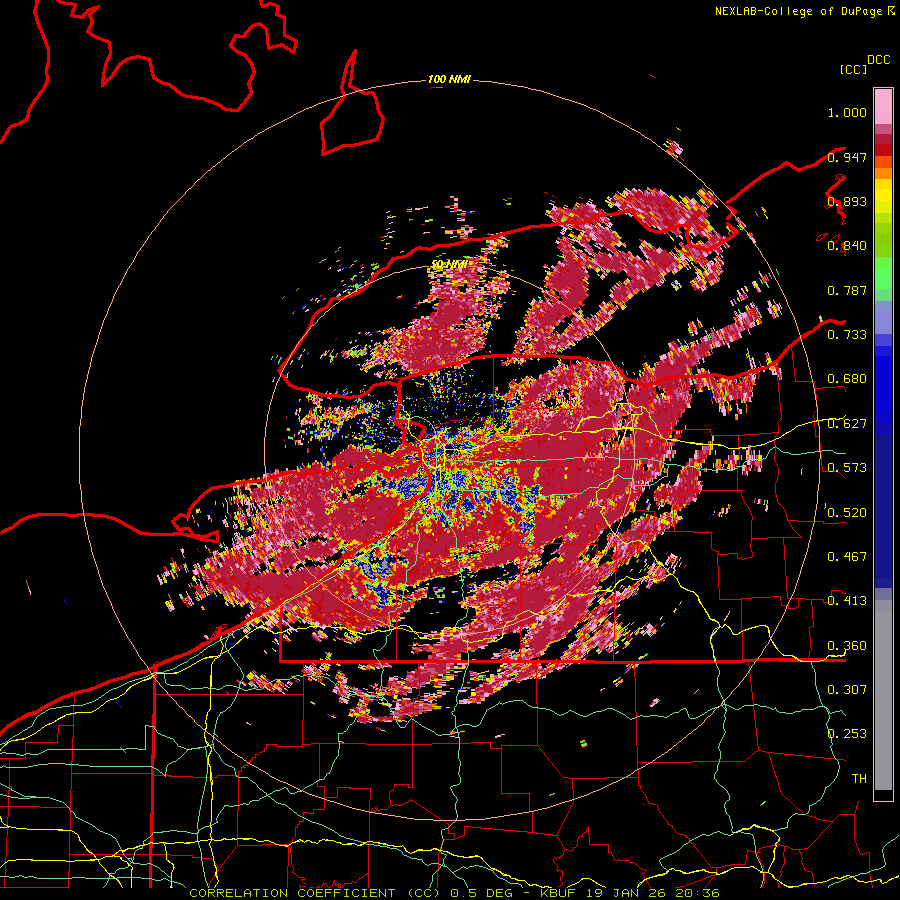This screenshot has height=900, width=900.
Task: Click the 0.413 scale value
Action: tap(847, 601)
